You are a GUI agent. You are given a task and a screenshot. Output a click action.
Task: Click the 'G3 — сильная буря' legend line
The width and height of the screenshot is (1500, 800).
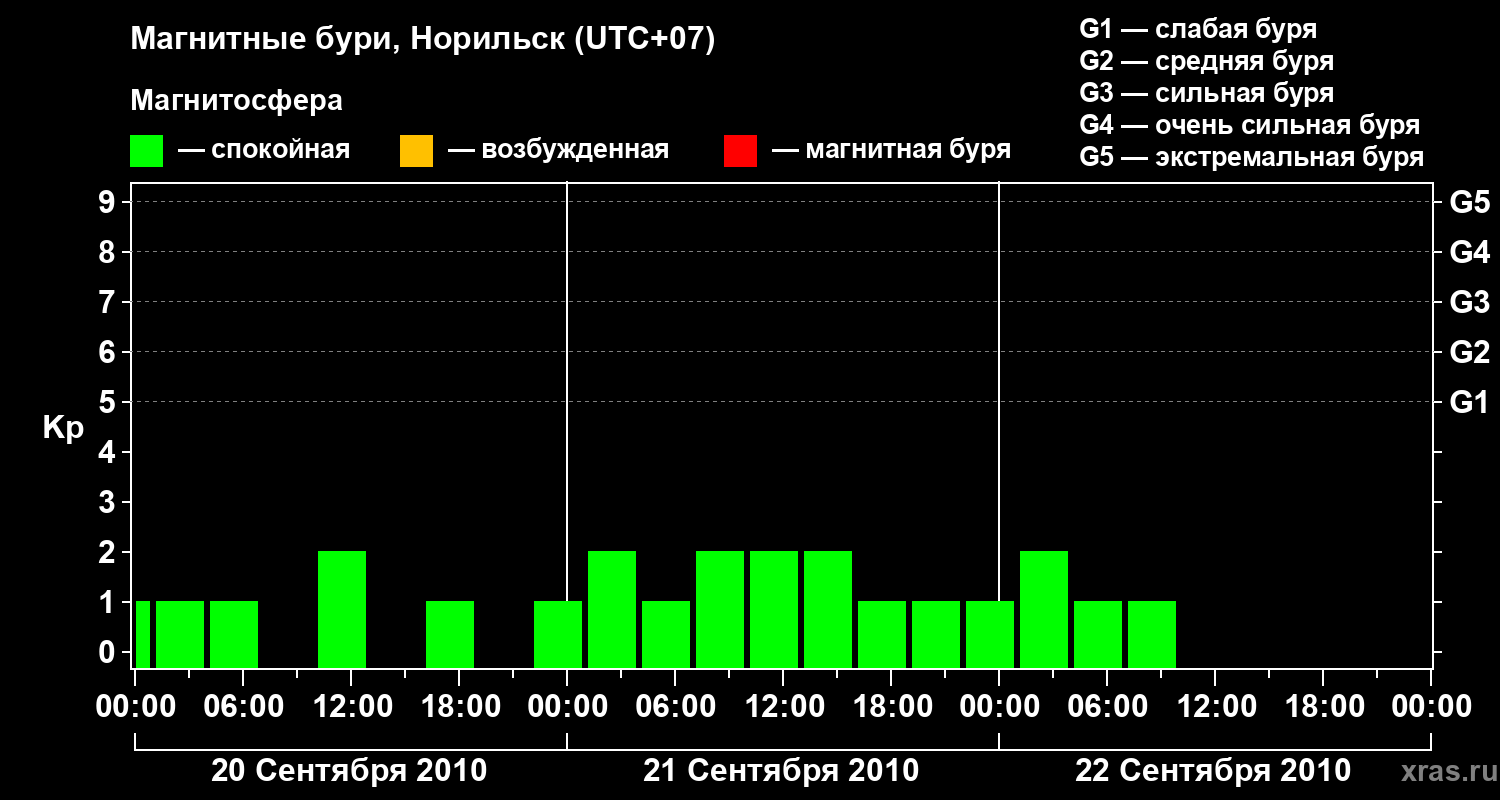(1206, 93)
